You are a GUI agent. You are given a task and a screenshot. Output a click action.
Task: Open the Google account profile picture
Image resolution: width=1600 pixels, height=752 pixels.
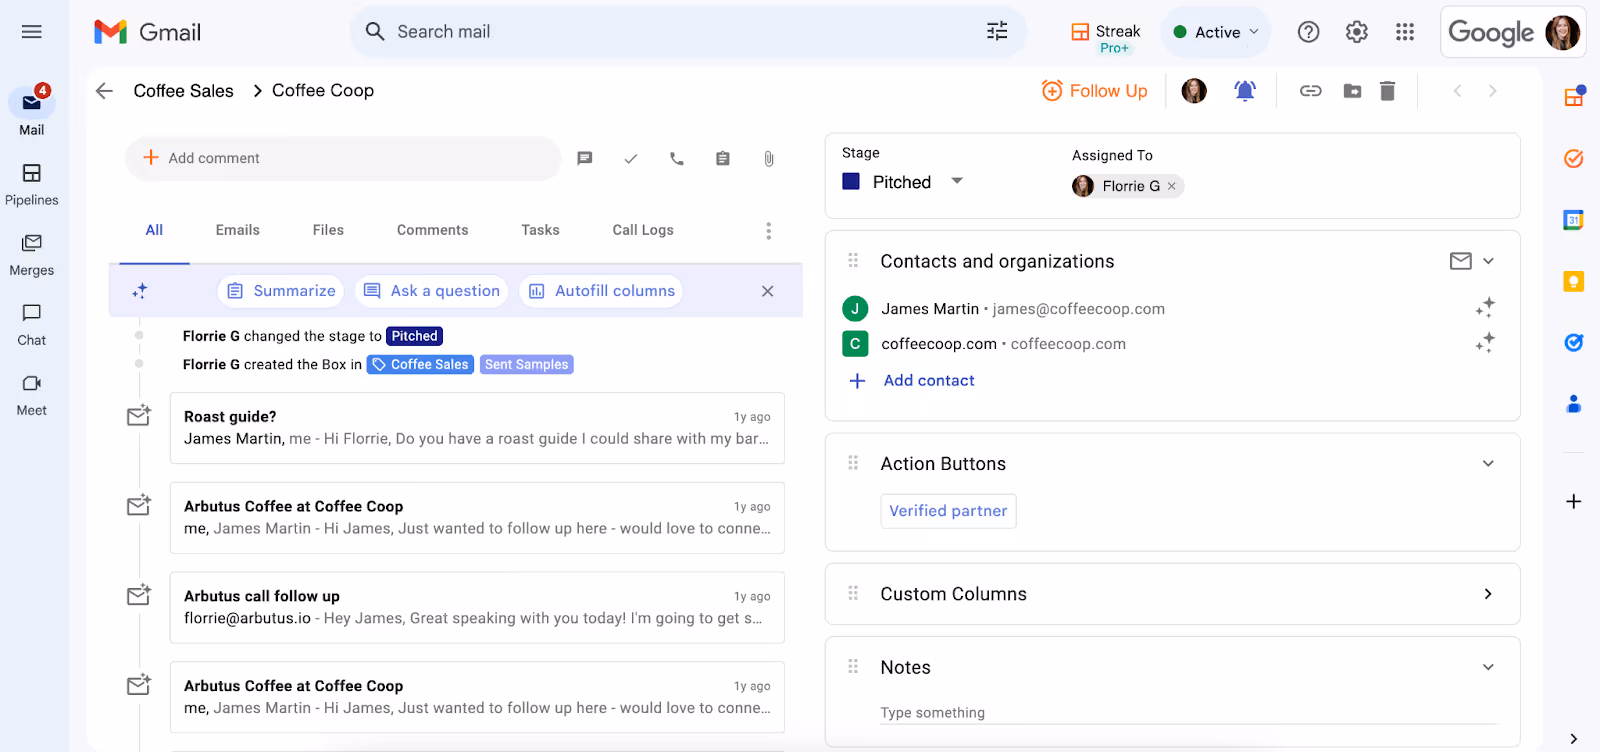tap(1562, 32)
